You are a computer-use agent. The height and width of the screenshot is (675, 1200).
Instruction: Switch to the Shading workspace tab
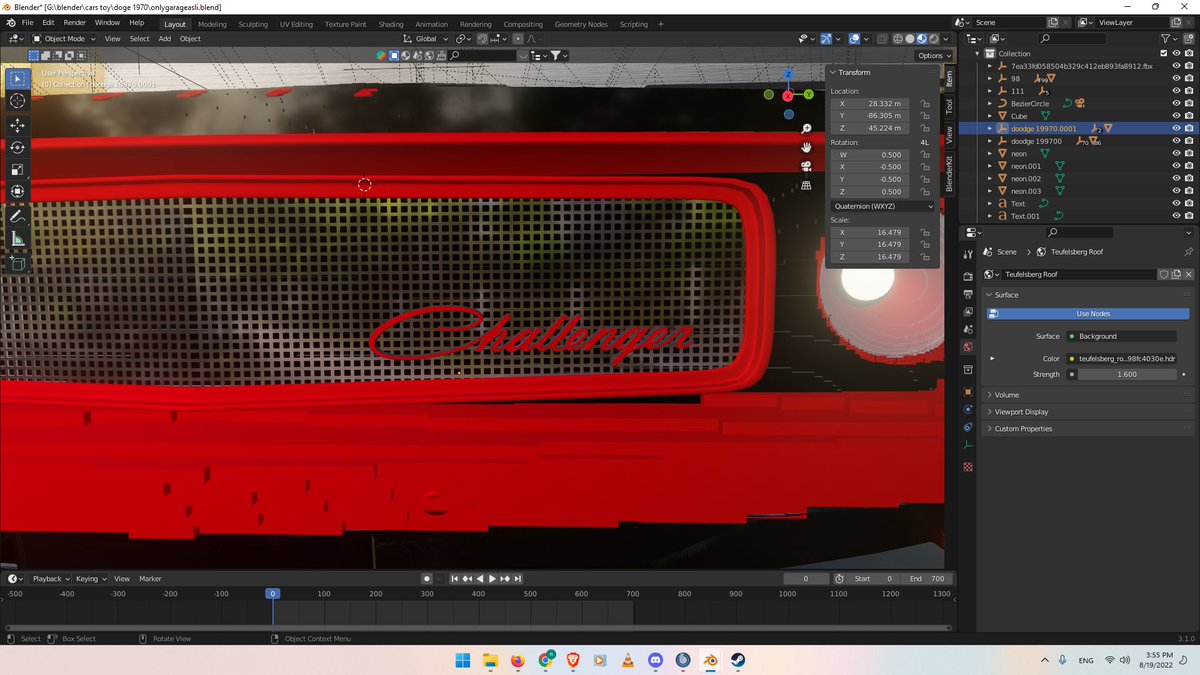coord(391,24)
